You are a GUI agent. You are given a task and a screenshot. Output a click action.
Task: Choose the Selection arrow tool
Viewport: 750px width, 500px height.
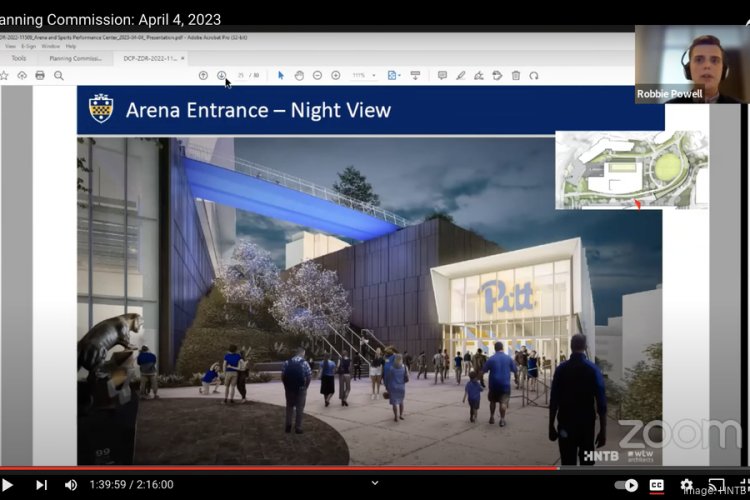tap(281, 76)
